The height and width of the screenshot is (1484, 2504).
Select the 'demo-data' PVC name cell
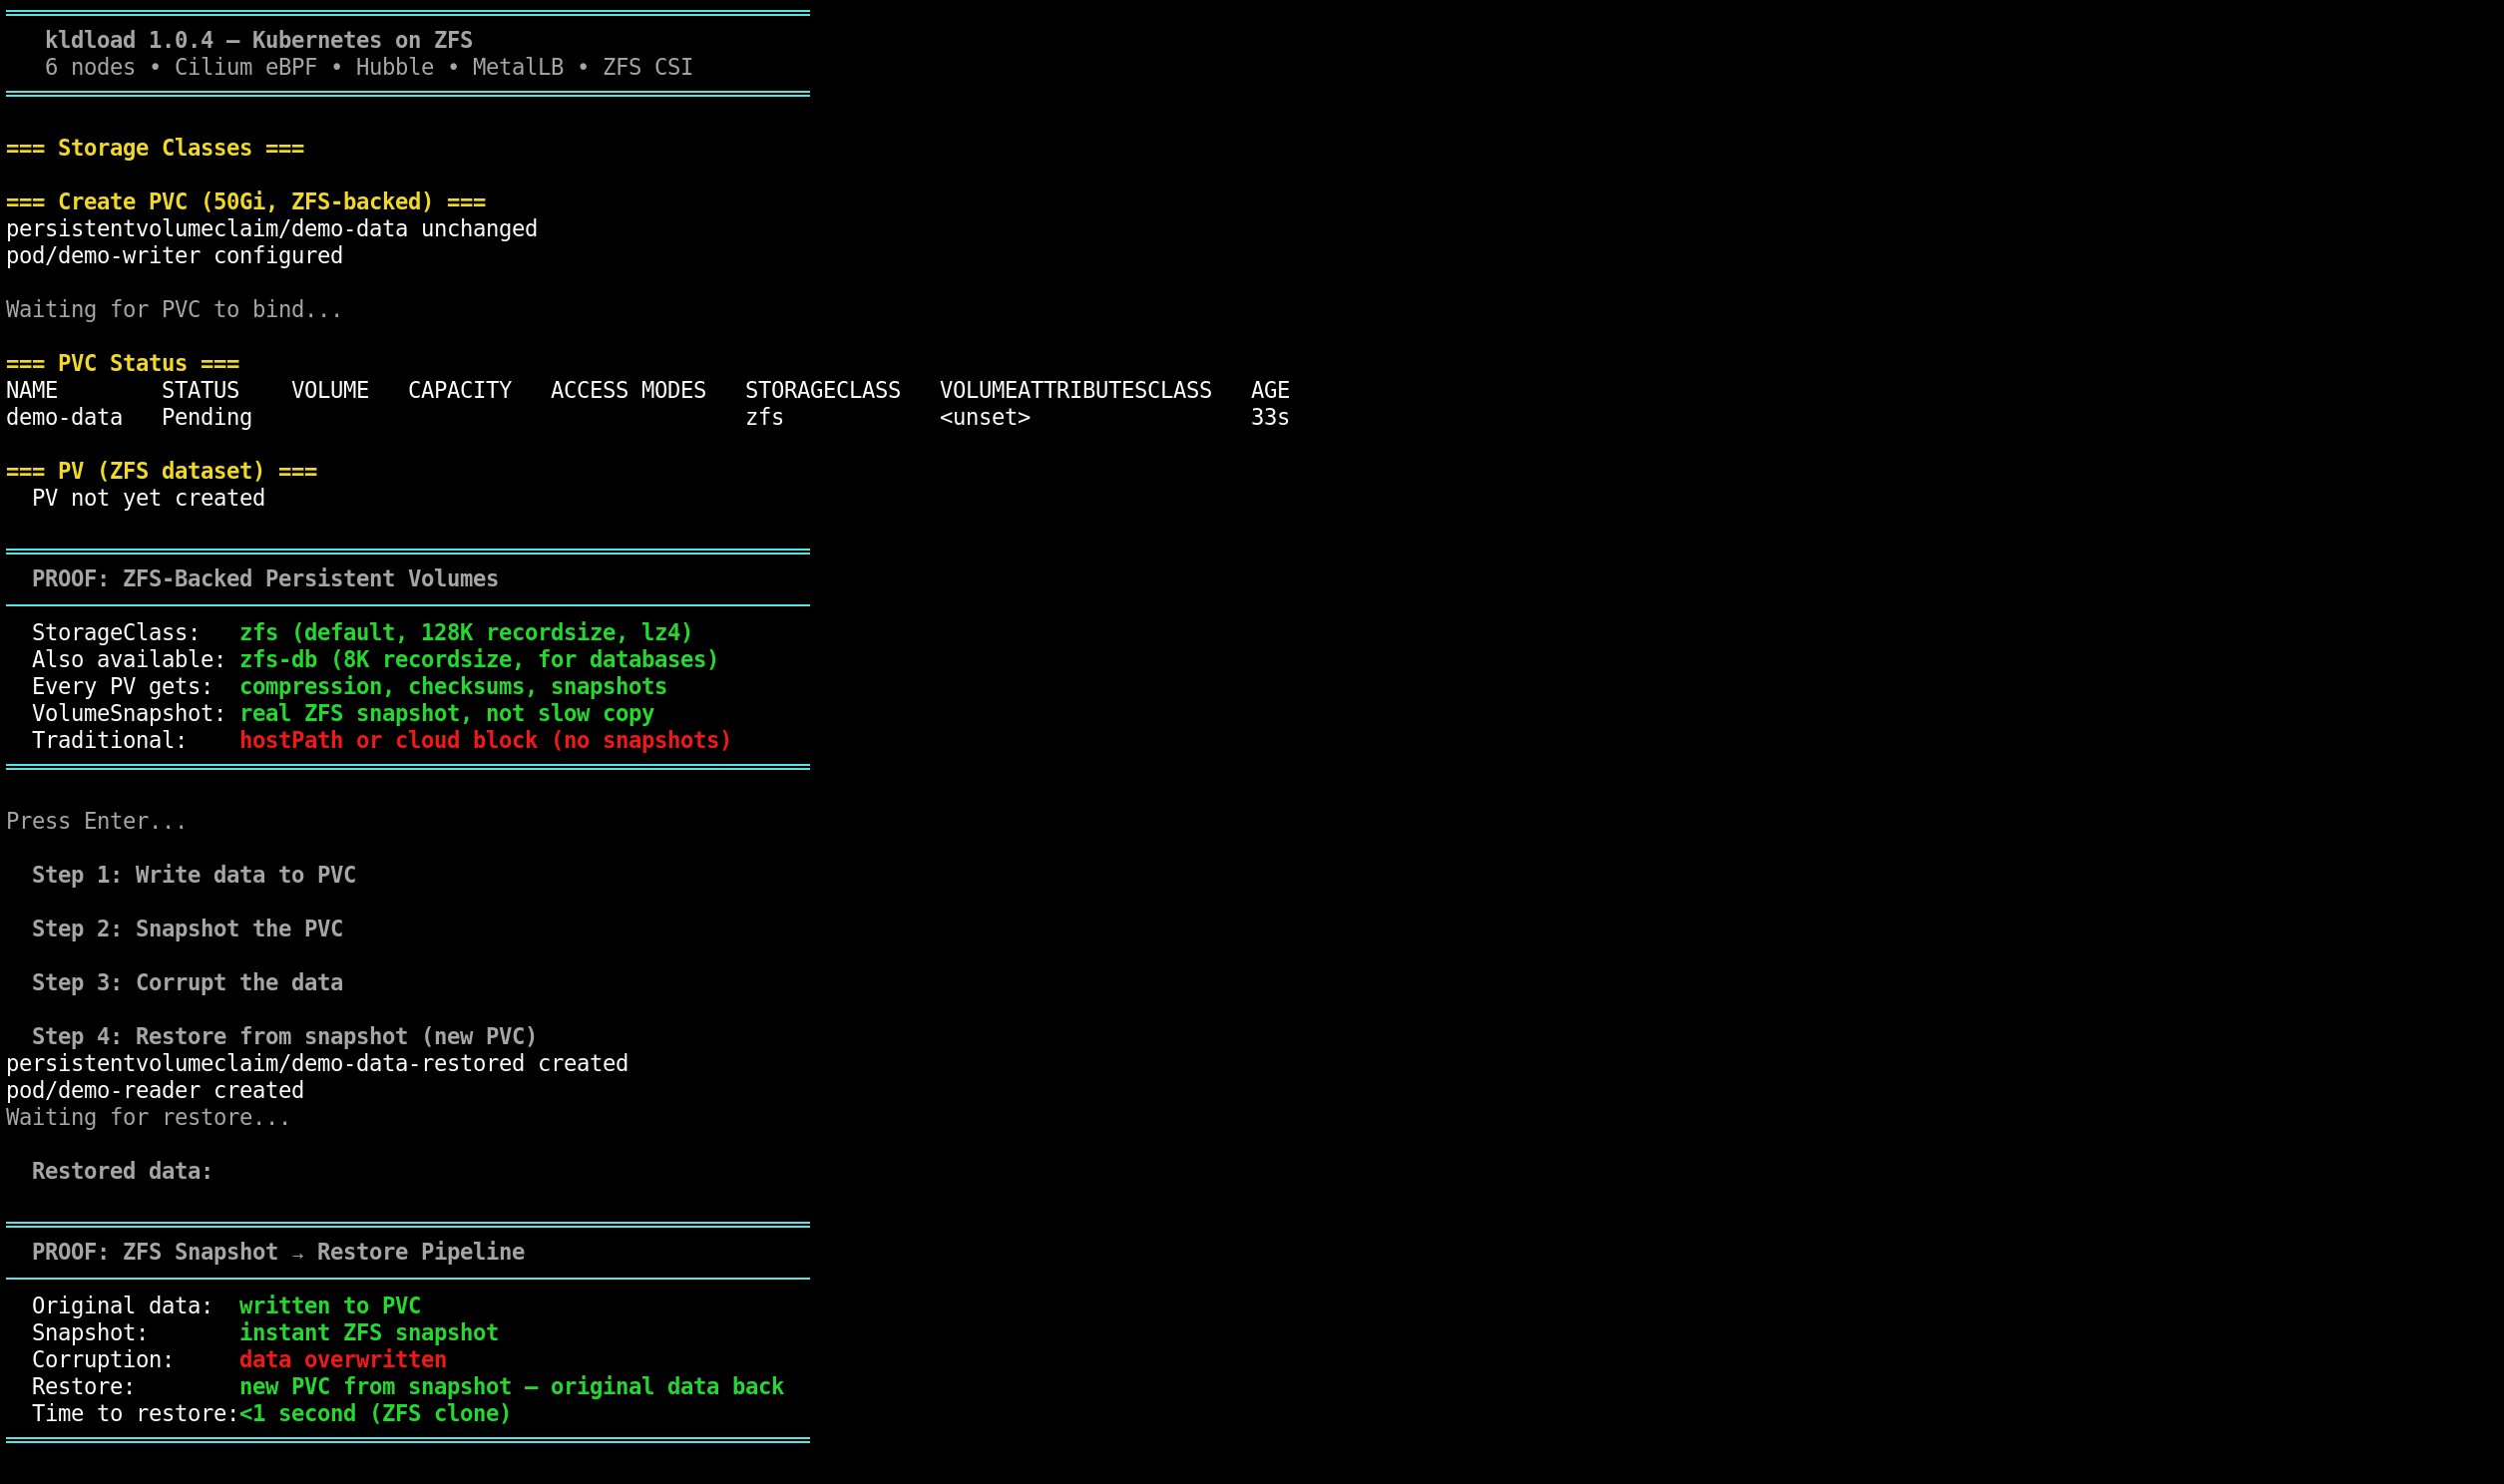click(64, 418)
